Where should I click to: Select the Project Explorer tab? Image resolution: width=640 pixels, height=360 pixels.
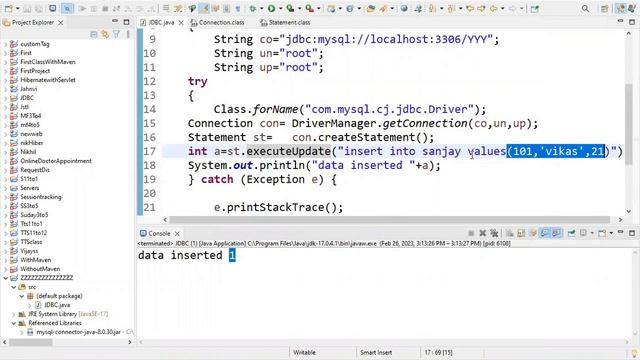click(x=33, y=22)
